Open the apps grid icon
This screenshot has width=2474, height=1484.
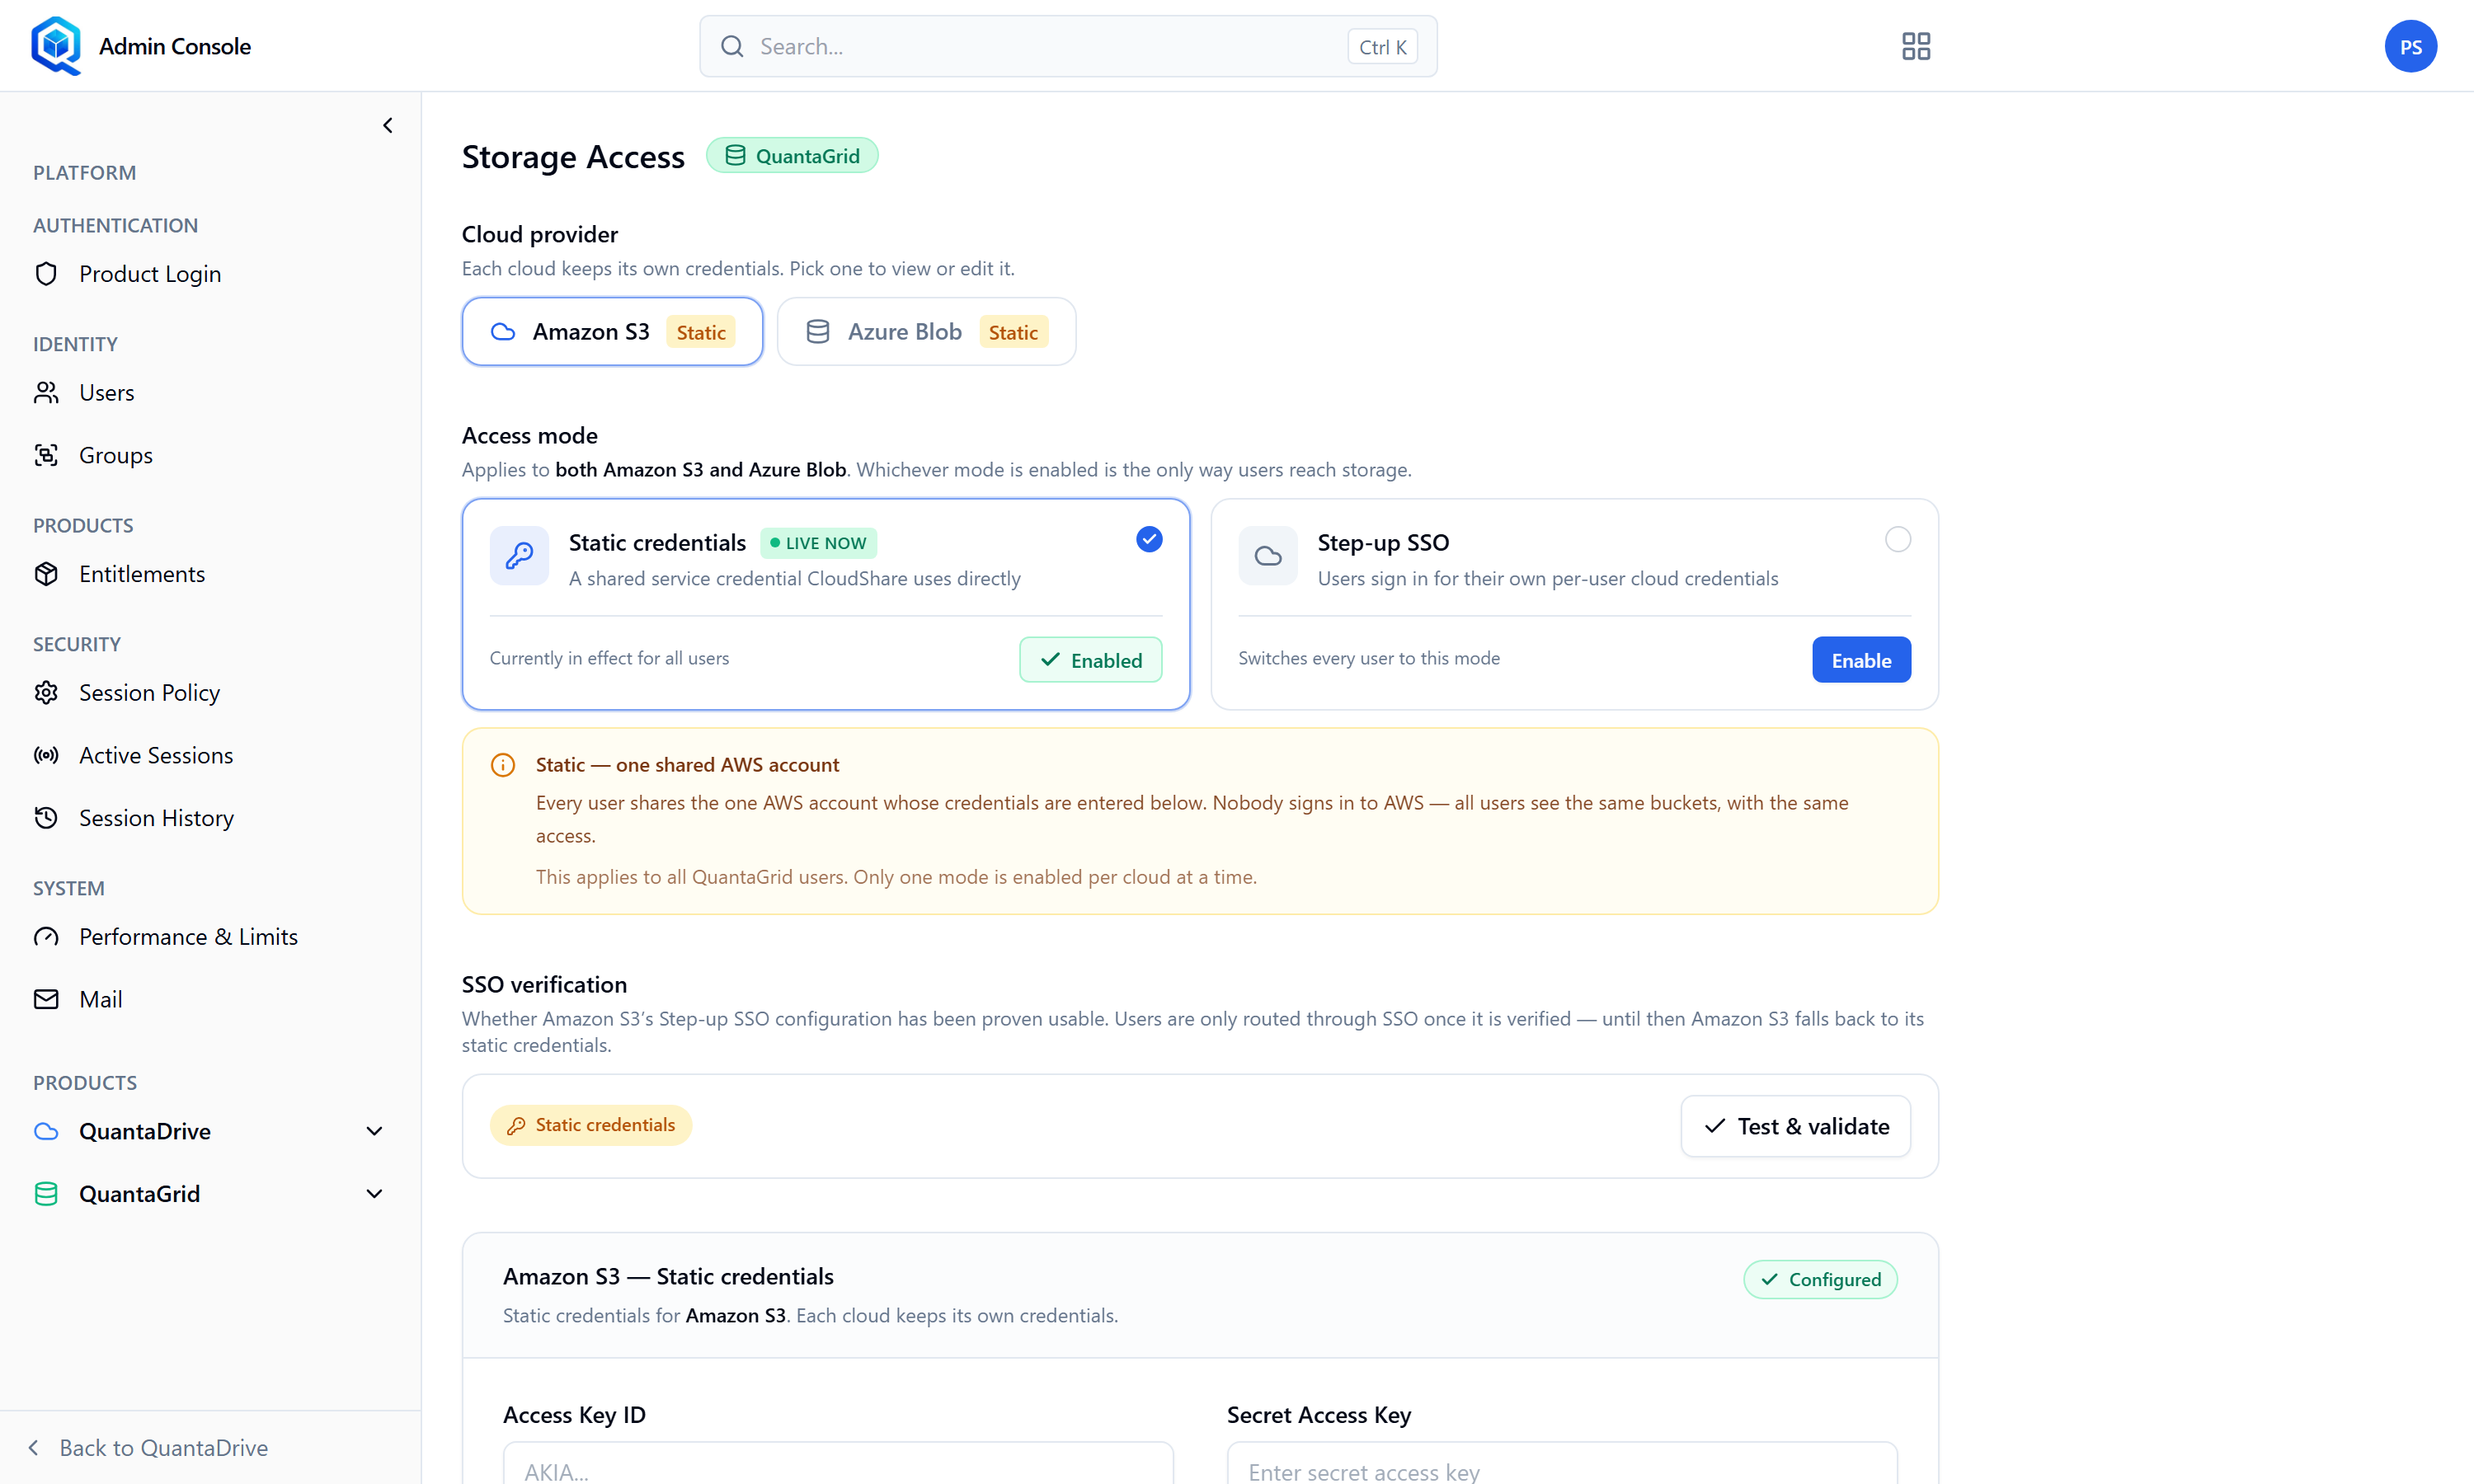coord(1915,46)
